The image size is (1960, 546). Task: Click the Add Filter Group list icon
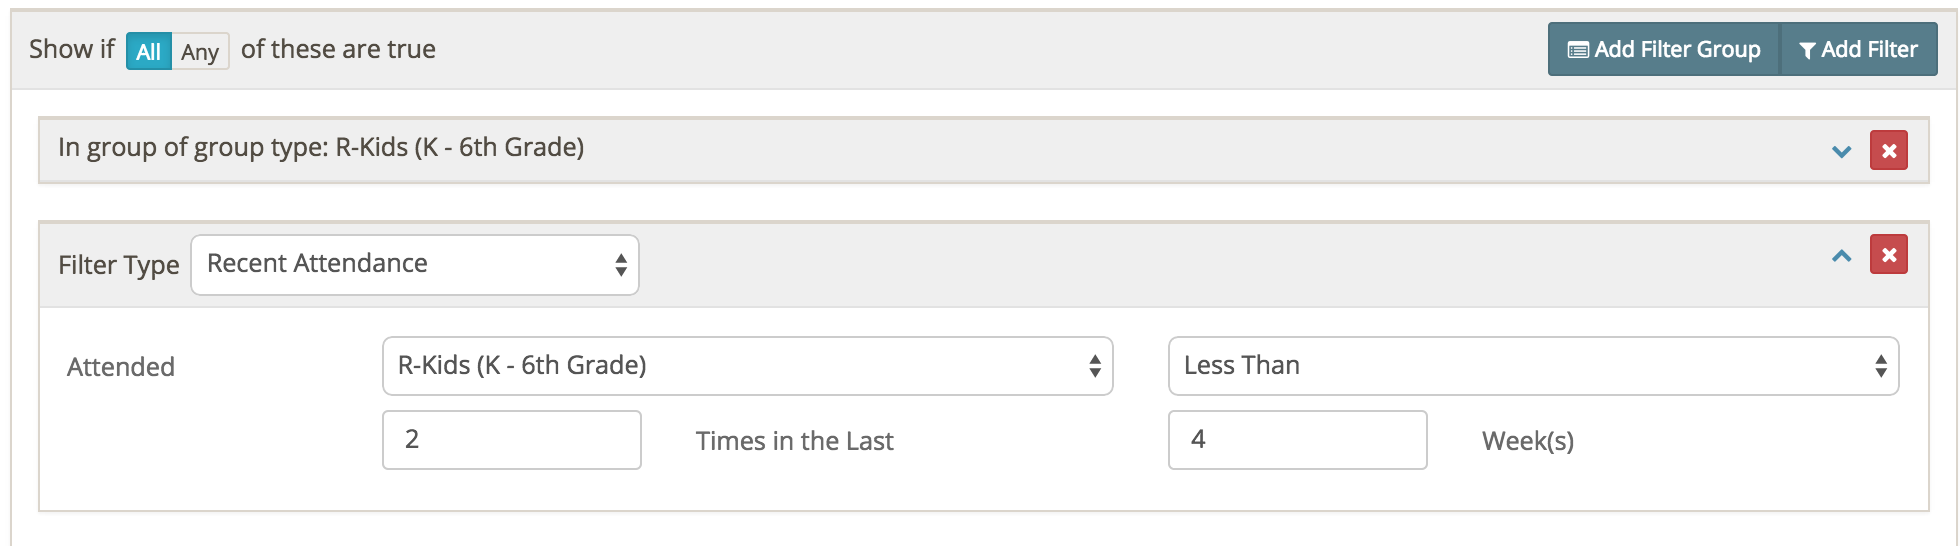coord(1578,50)
